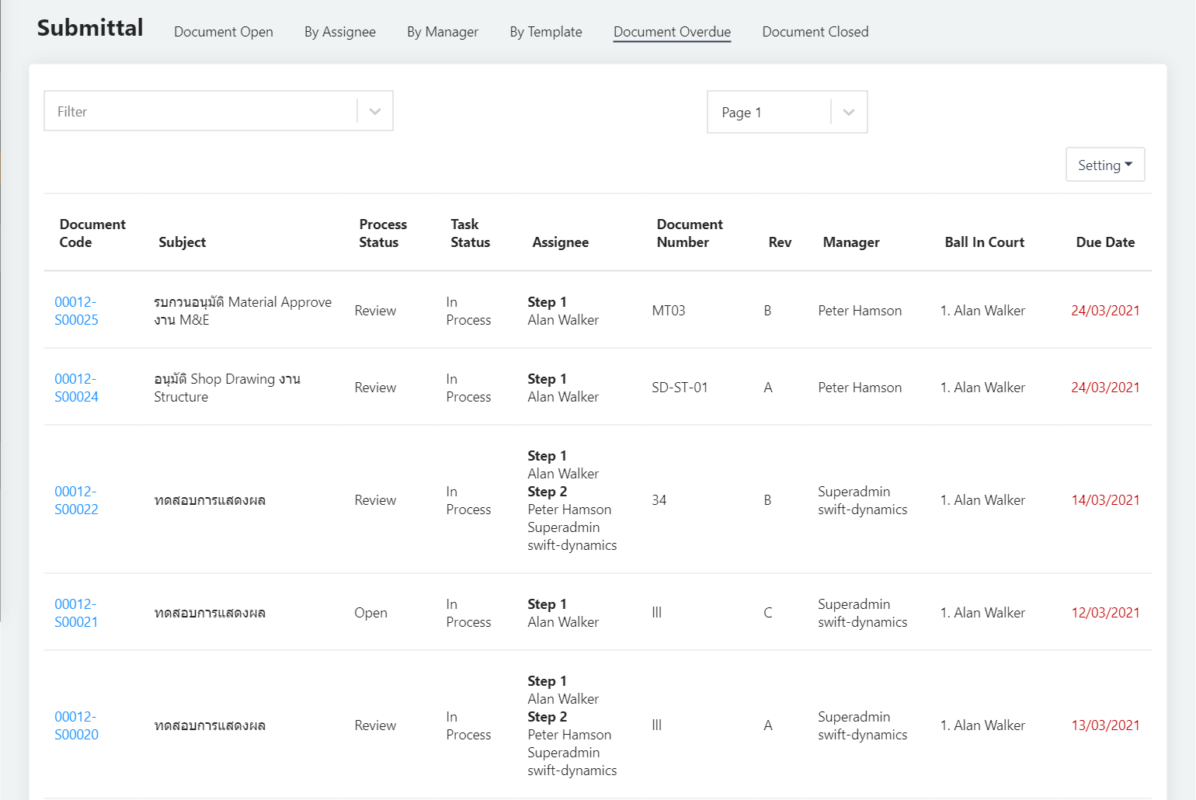Click the overdue date 24/03/2021 on MT03 row
Image resolution: width=1196 pixels, height=800 pixels.
(1105, 310)
